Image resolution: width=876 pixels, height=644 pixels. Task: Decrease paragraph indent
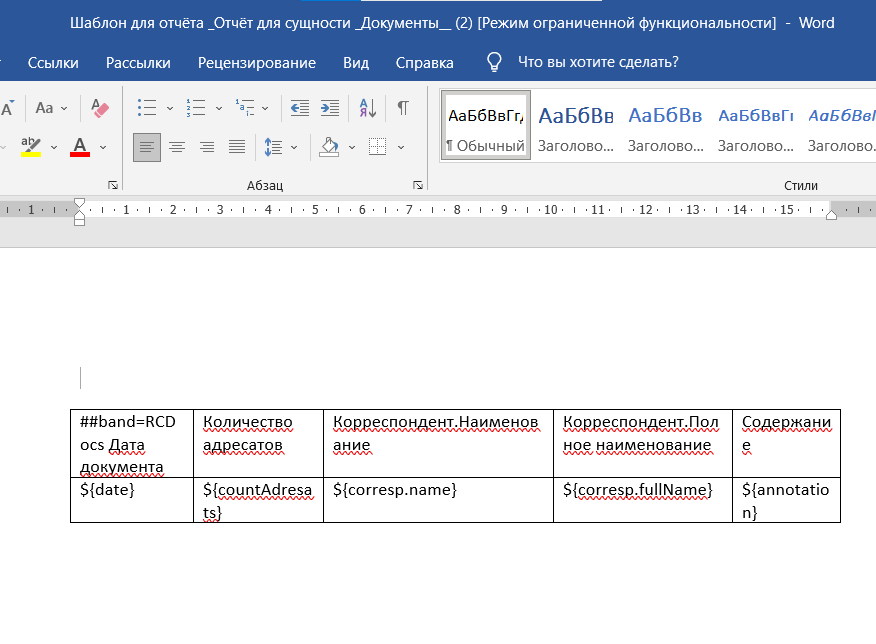(299, 108)
